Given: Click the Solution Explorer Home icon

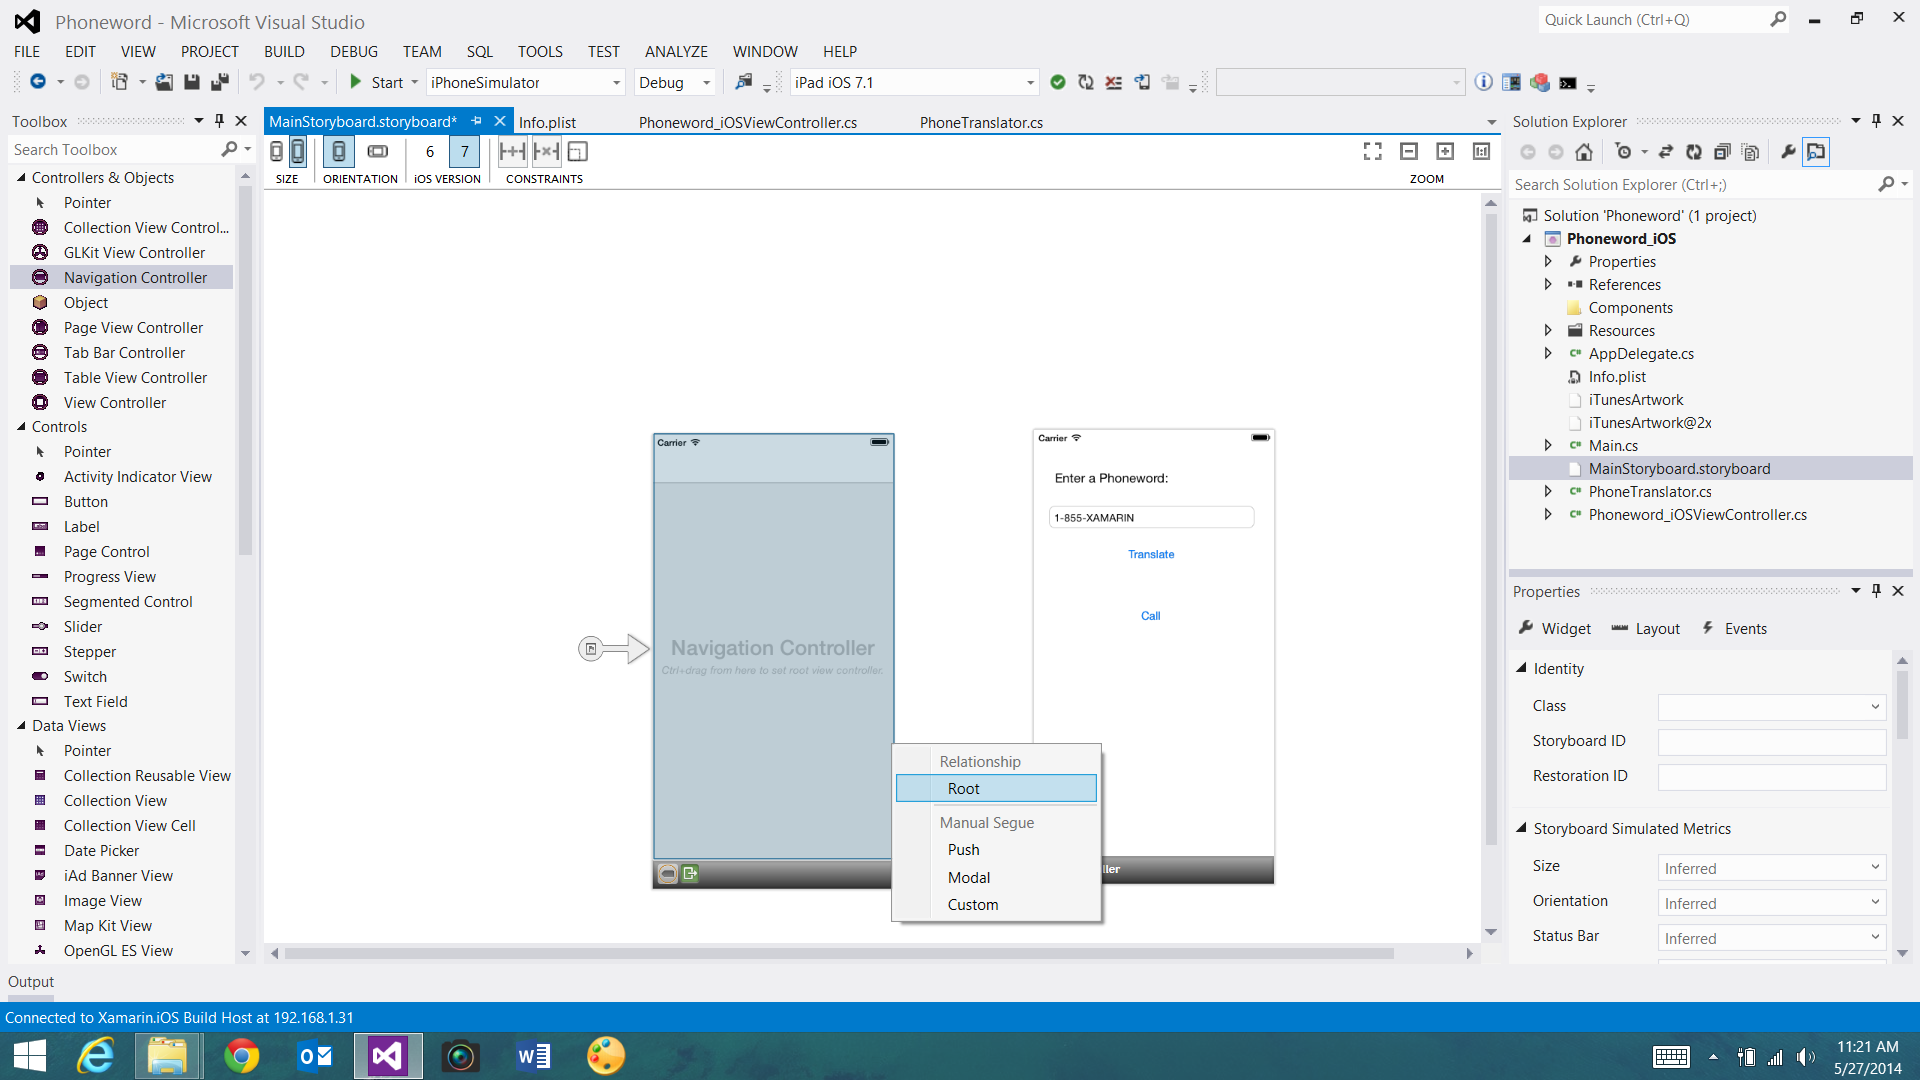Looking at the screenshot, I should pos(1584,152).
